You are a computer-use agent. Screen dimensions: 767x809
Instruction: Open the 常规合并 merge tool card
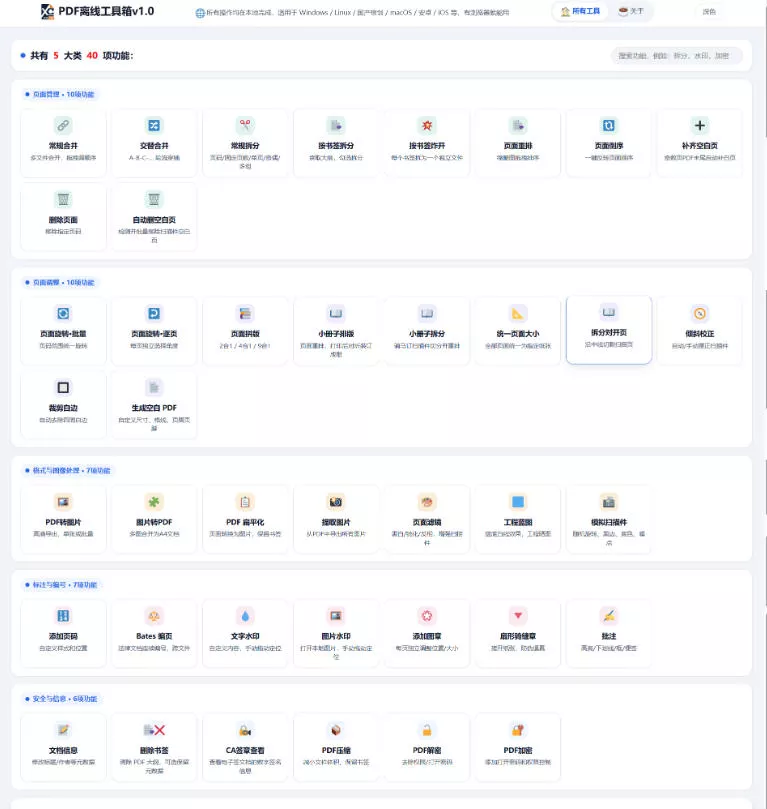coord(63,143)
